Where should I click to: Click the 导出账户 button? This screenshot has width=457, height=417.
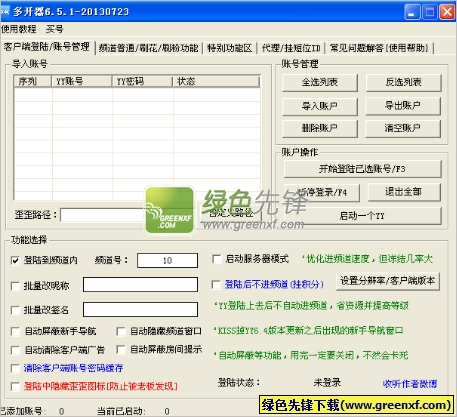403,106
